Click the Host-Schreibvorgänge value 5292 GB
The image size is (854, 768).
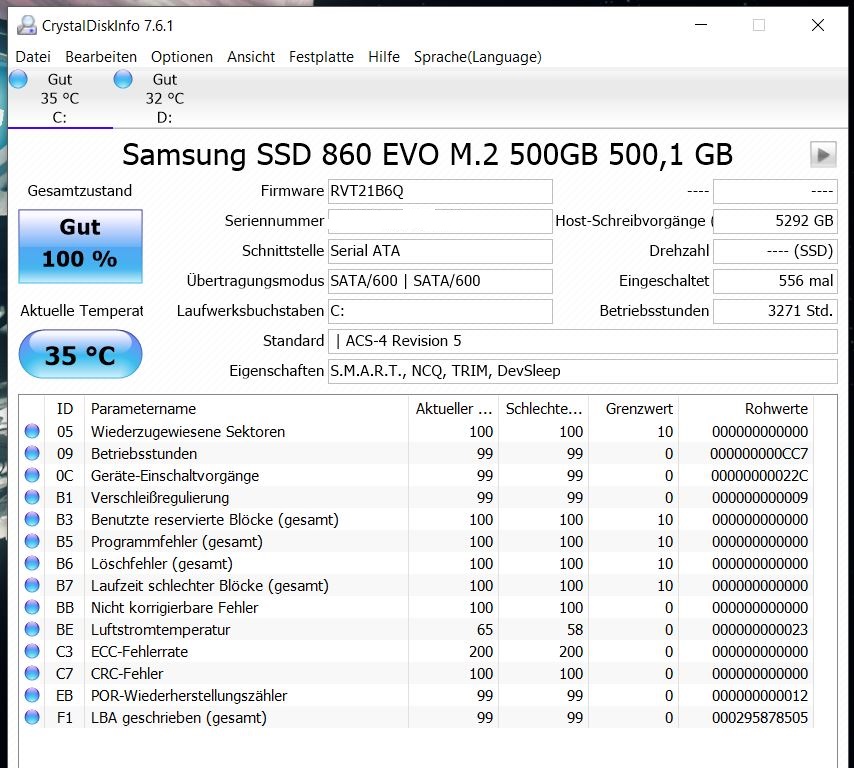click(x=776, y=221)
